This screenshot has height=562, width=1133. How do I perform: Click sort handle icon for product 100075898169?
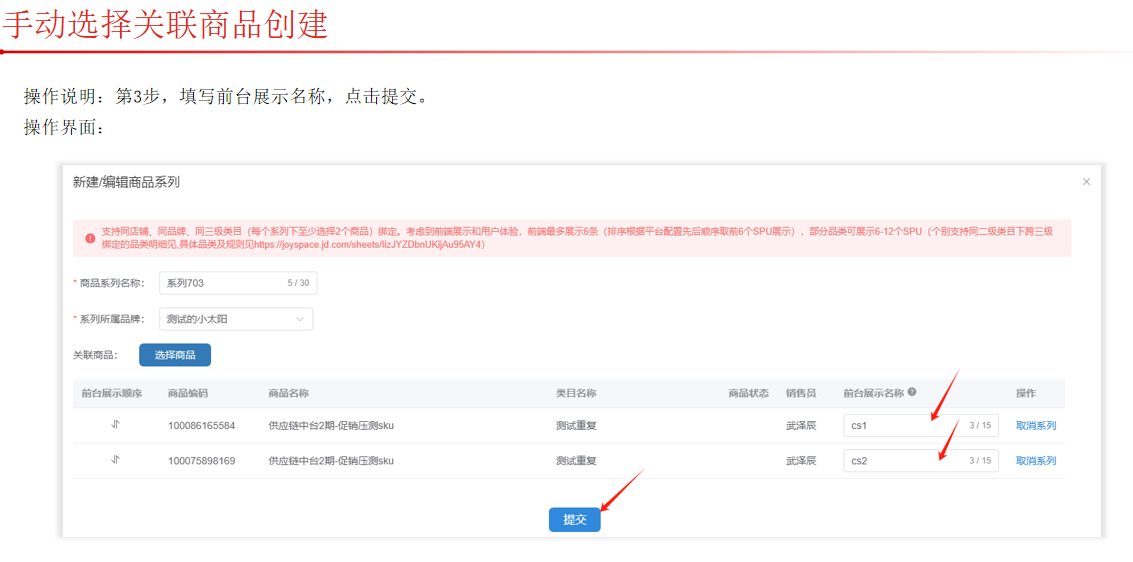115,460
